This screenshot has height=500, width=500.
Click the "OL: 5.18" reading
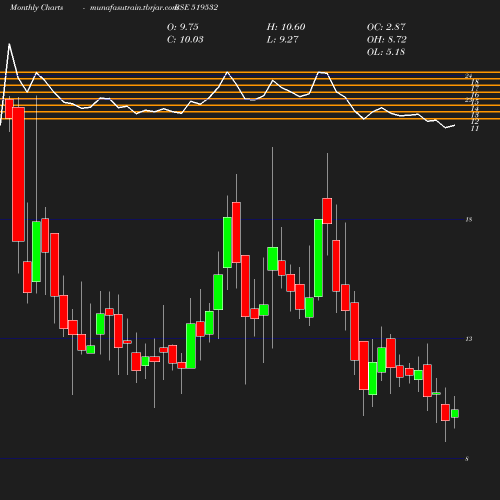click(386, 52)
